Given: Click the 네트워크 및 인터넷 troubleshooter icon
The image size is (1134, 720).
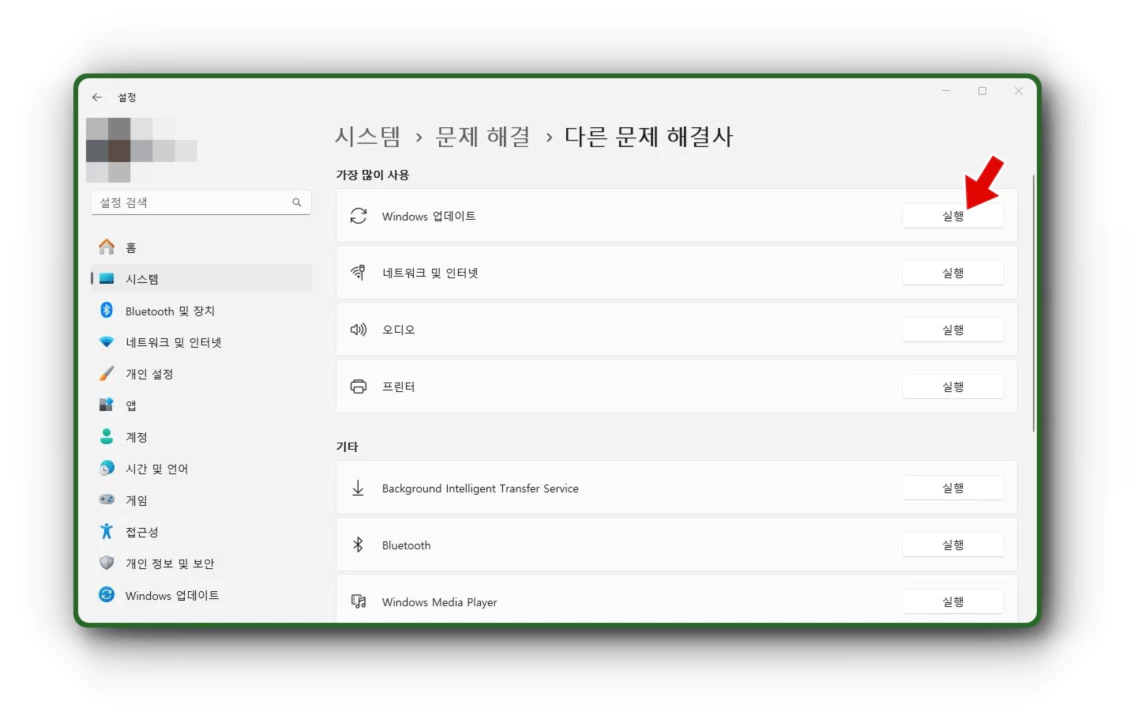Looking at the screenshot, I should pyautogui.click(x=358, y=273).
